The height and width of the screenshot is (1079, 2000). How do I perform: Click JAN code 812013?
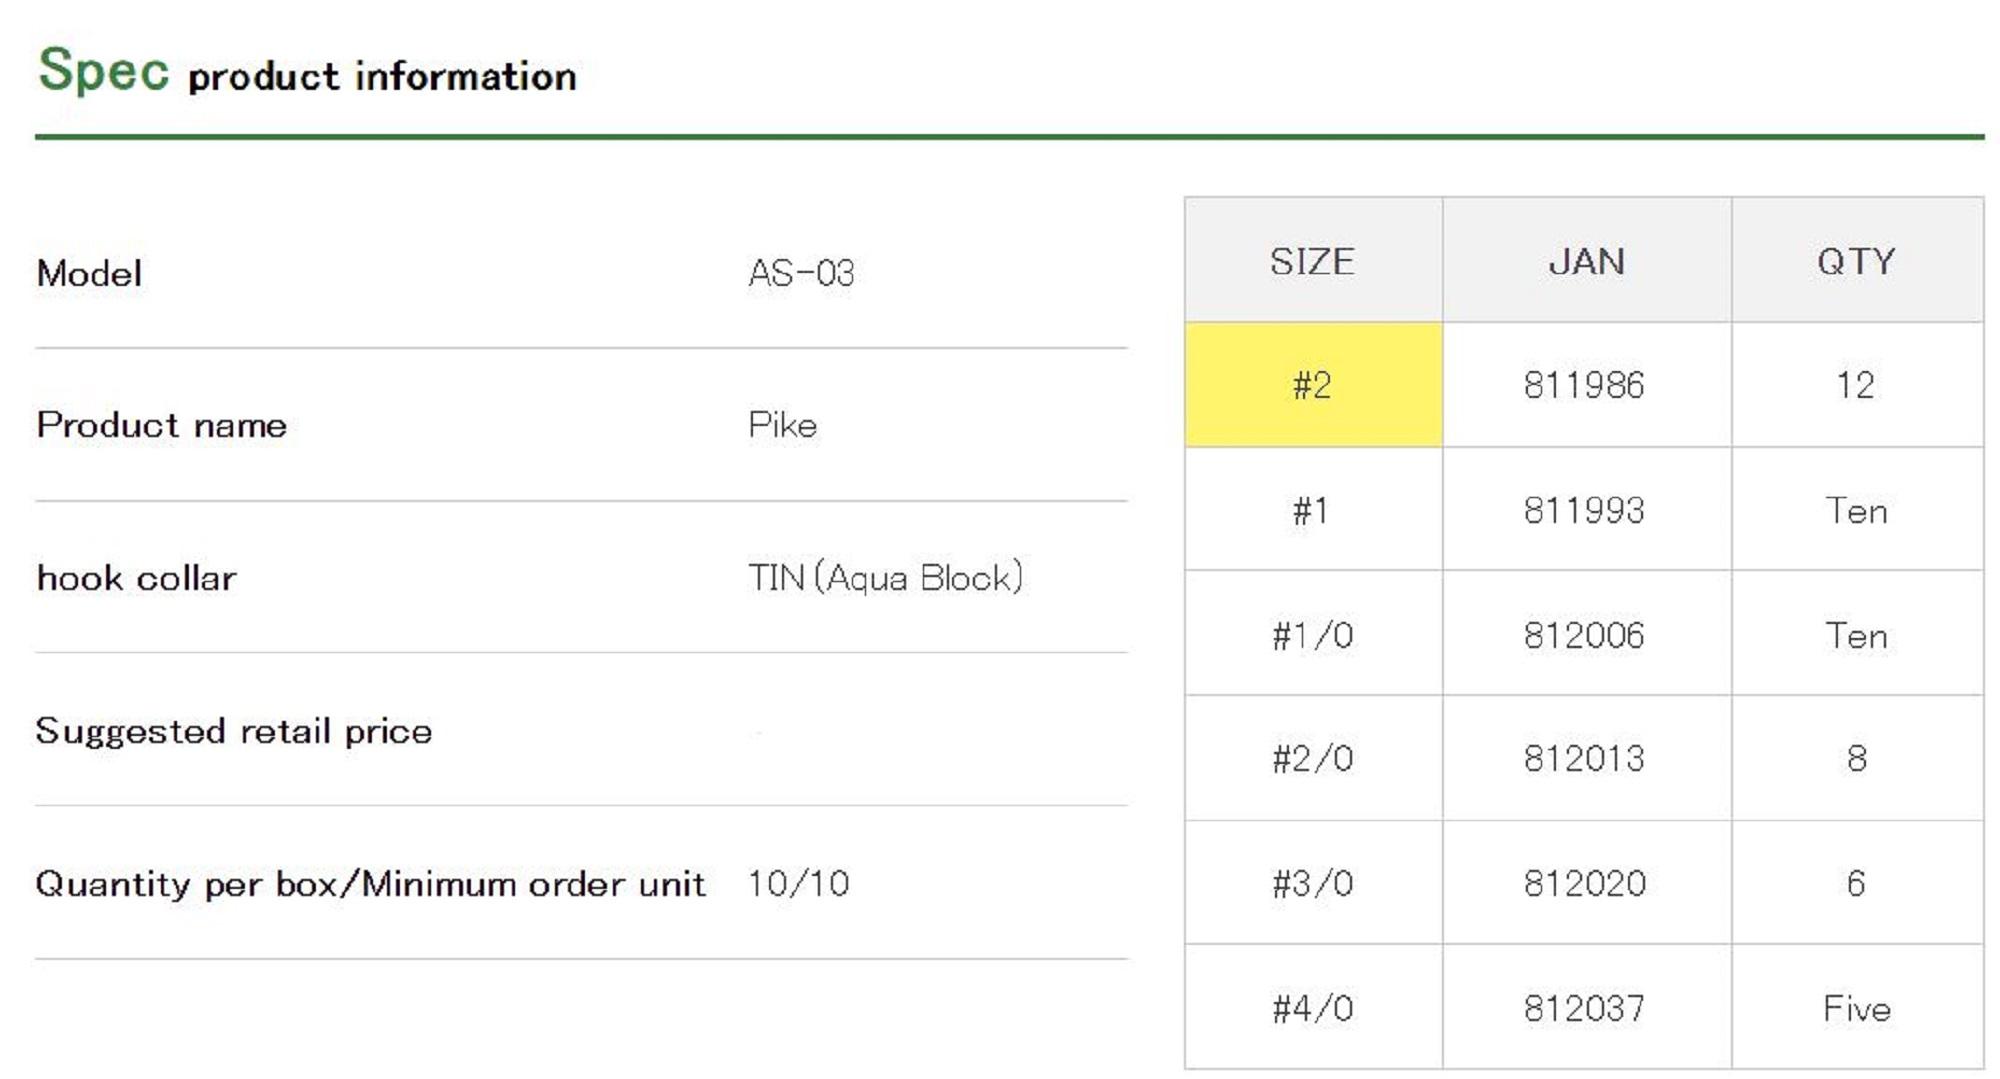point(1584,759)
